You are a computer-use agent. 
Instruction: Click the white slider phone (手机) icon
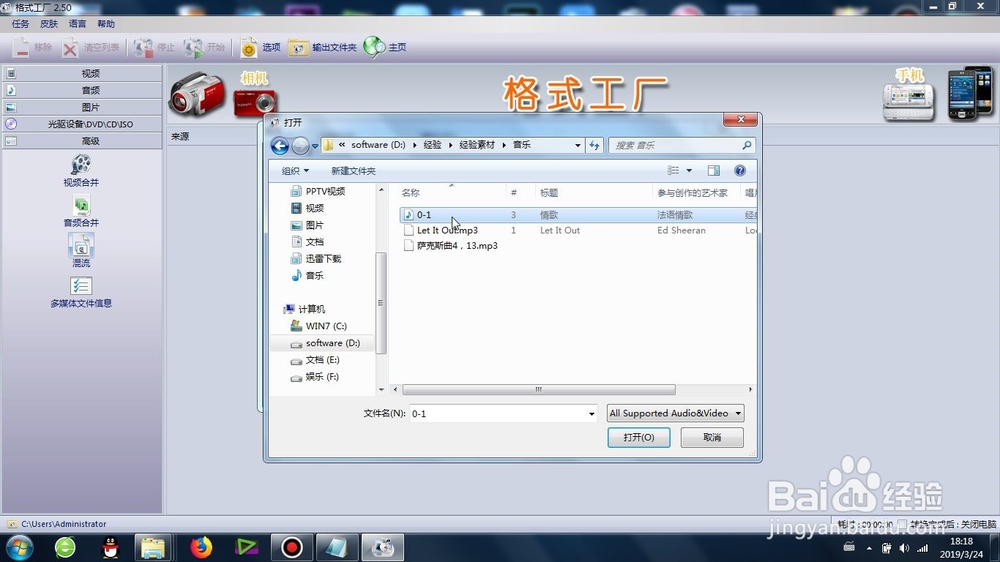click(908, 102)
